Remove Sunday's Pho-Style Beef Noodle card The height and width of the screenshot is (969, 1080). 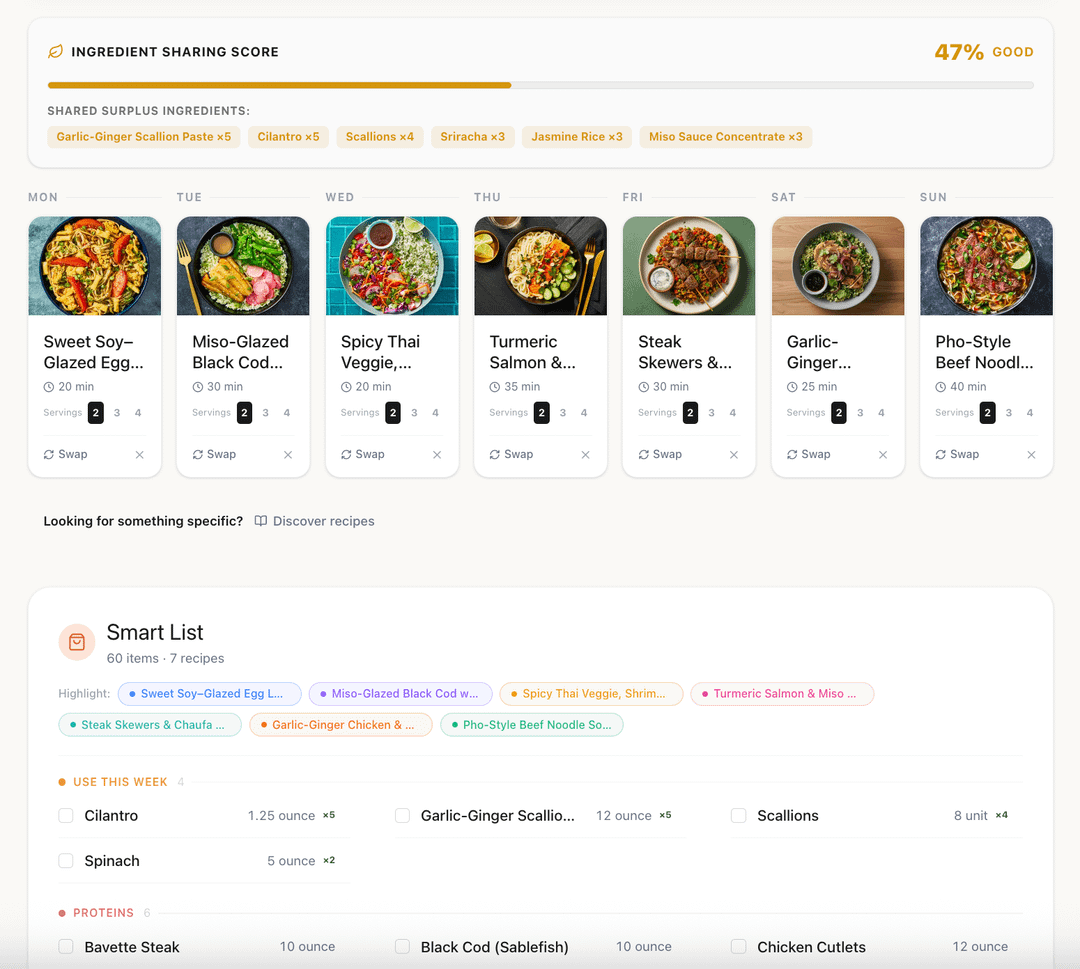(x=1031, y=455)
